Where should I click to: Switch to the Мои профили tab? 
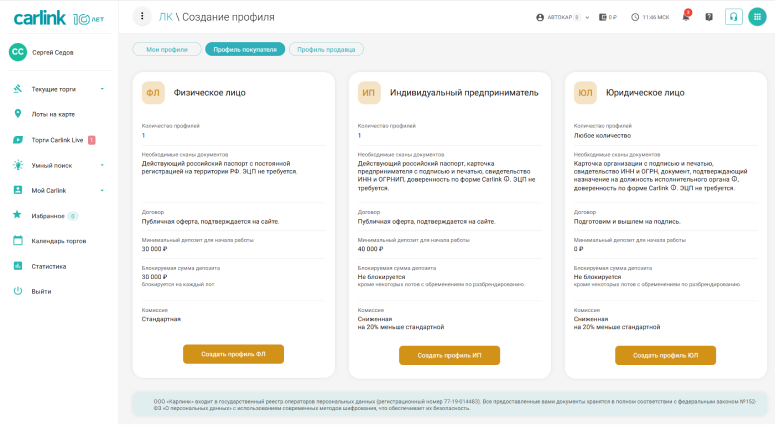(x=166, y=49)
